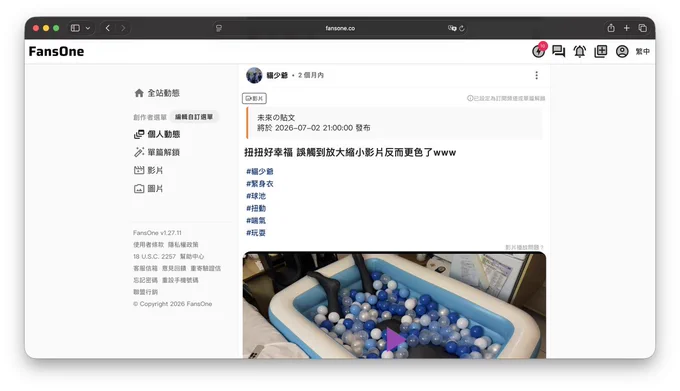Open the user account profile icon
680x391 pixels.
coord(622,51)
